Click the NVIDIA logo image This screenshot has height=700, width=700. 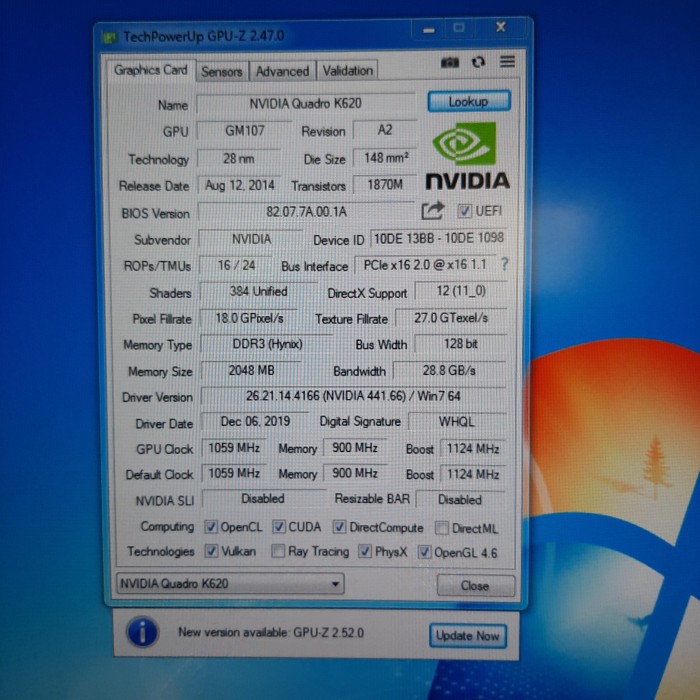467,156
